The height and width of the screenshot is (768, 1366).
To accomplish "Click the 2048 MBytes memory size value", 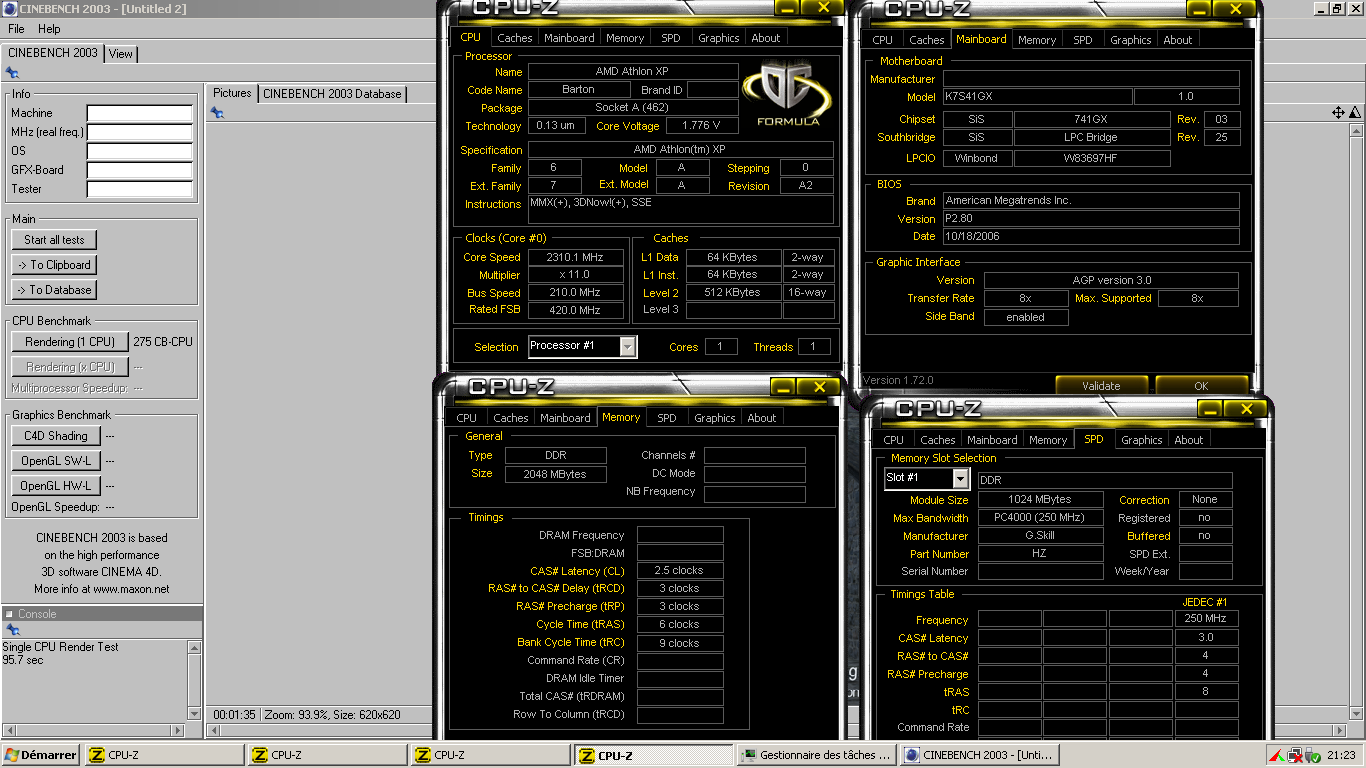I will tap(555, 474).
